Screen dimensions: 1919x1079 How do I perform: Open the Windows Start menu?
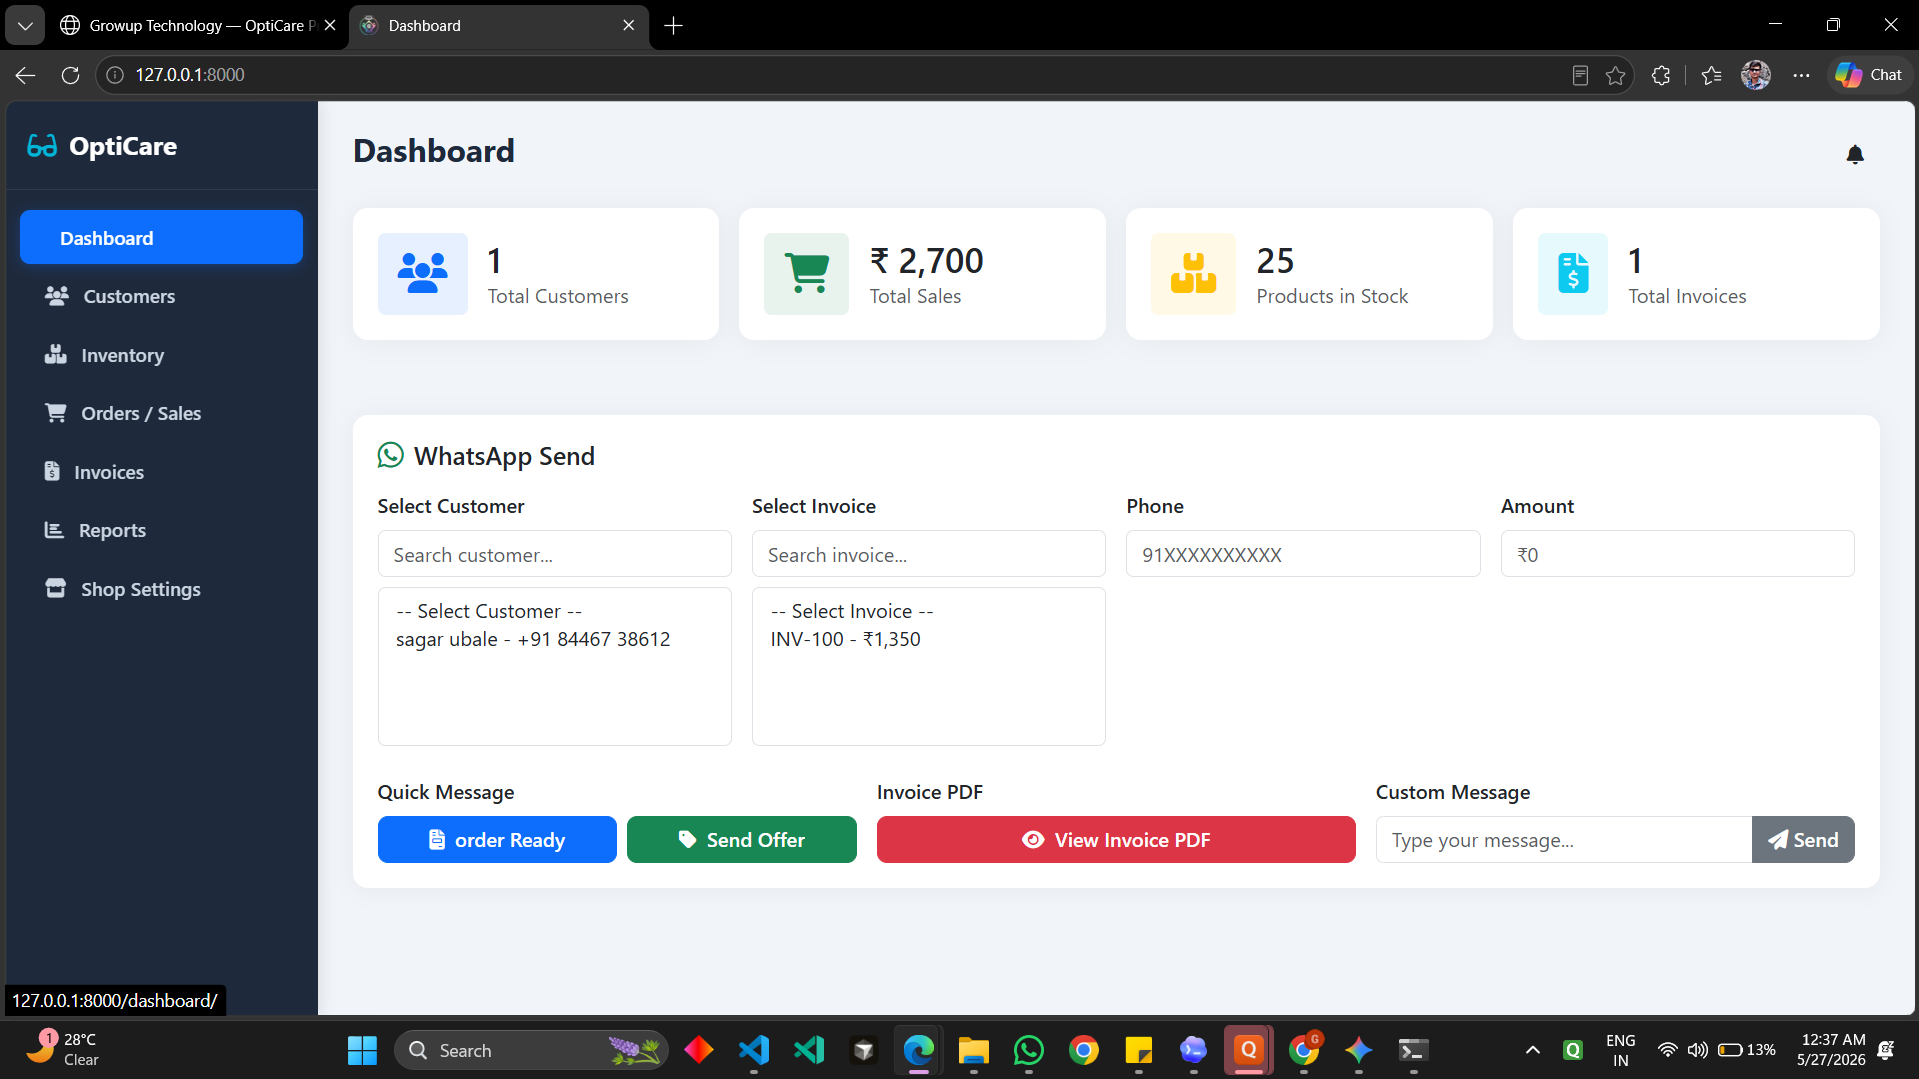(362, 1050)
